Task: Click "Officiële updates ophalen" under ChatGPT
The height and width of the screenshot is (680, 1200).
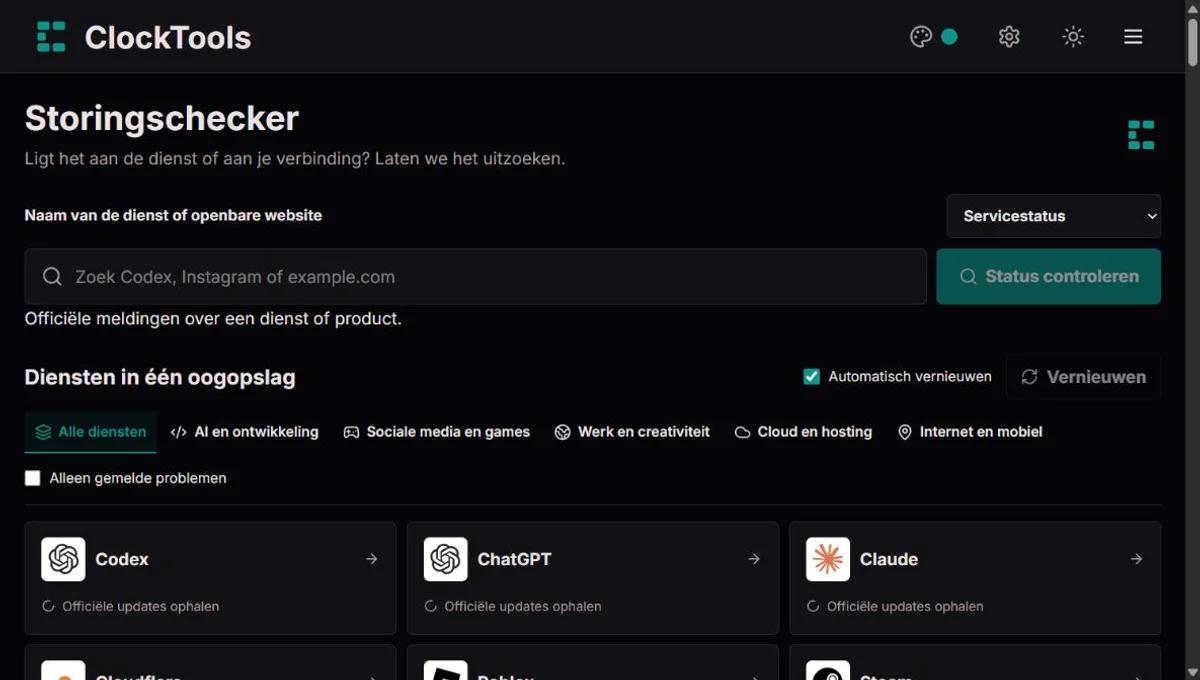Action: (523, 606)
